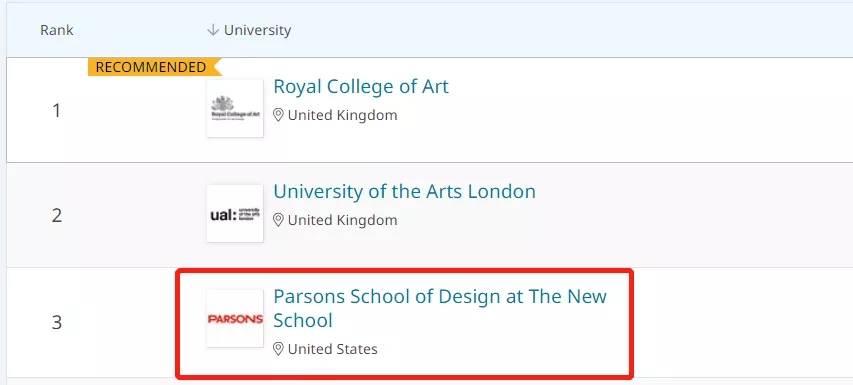
Task: Click the RECOMMENDED badge ribbon
Action: click(x=154, y=67)
